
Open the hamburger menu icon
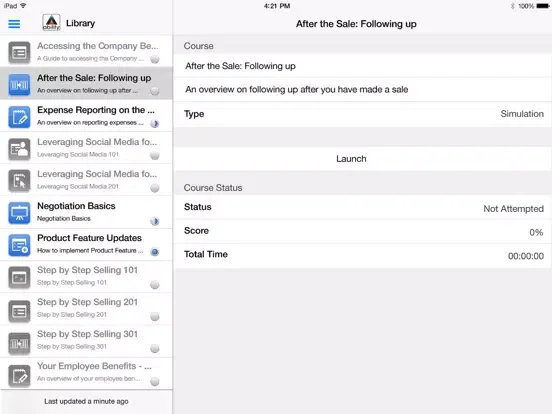coord(14,24)
